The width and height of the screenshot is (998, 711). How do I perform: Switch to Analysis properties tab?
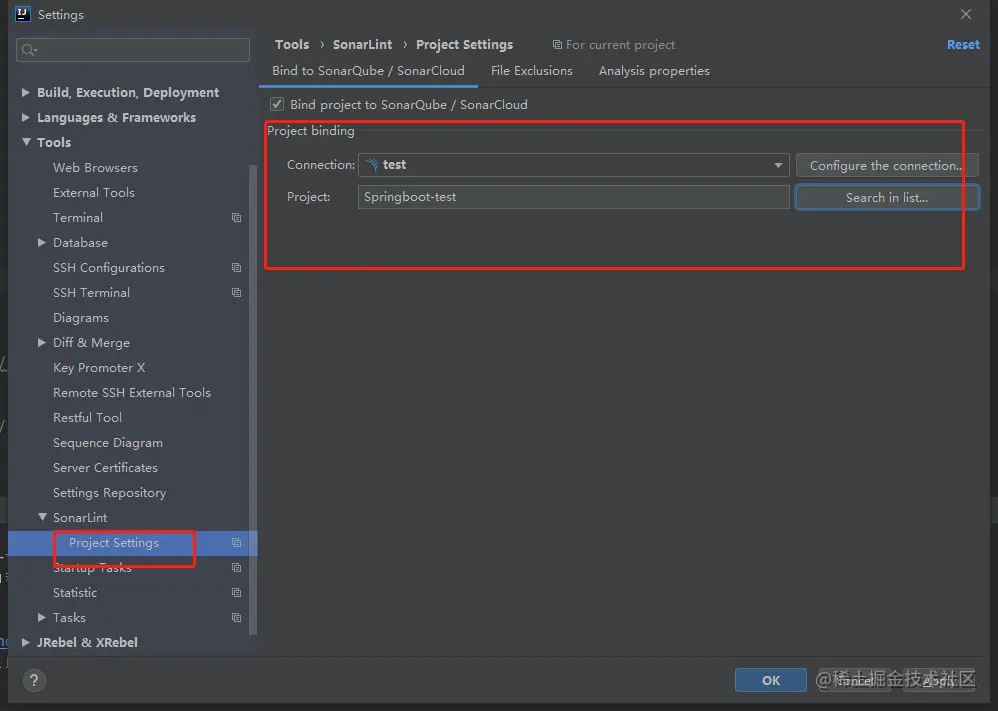[654, 71]
